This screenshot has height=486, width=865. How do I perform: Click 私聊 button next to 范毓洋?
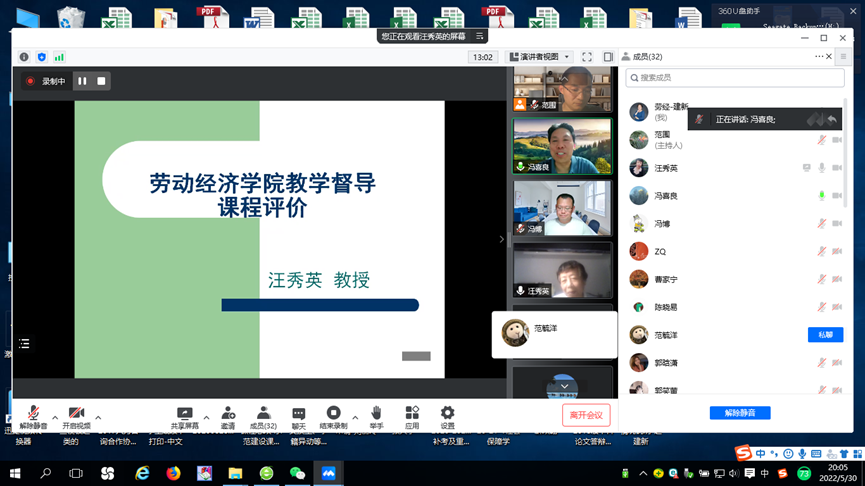click(825, 335)
